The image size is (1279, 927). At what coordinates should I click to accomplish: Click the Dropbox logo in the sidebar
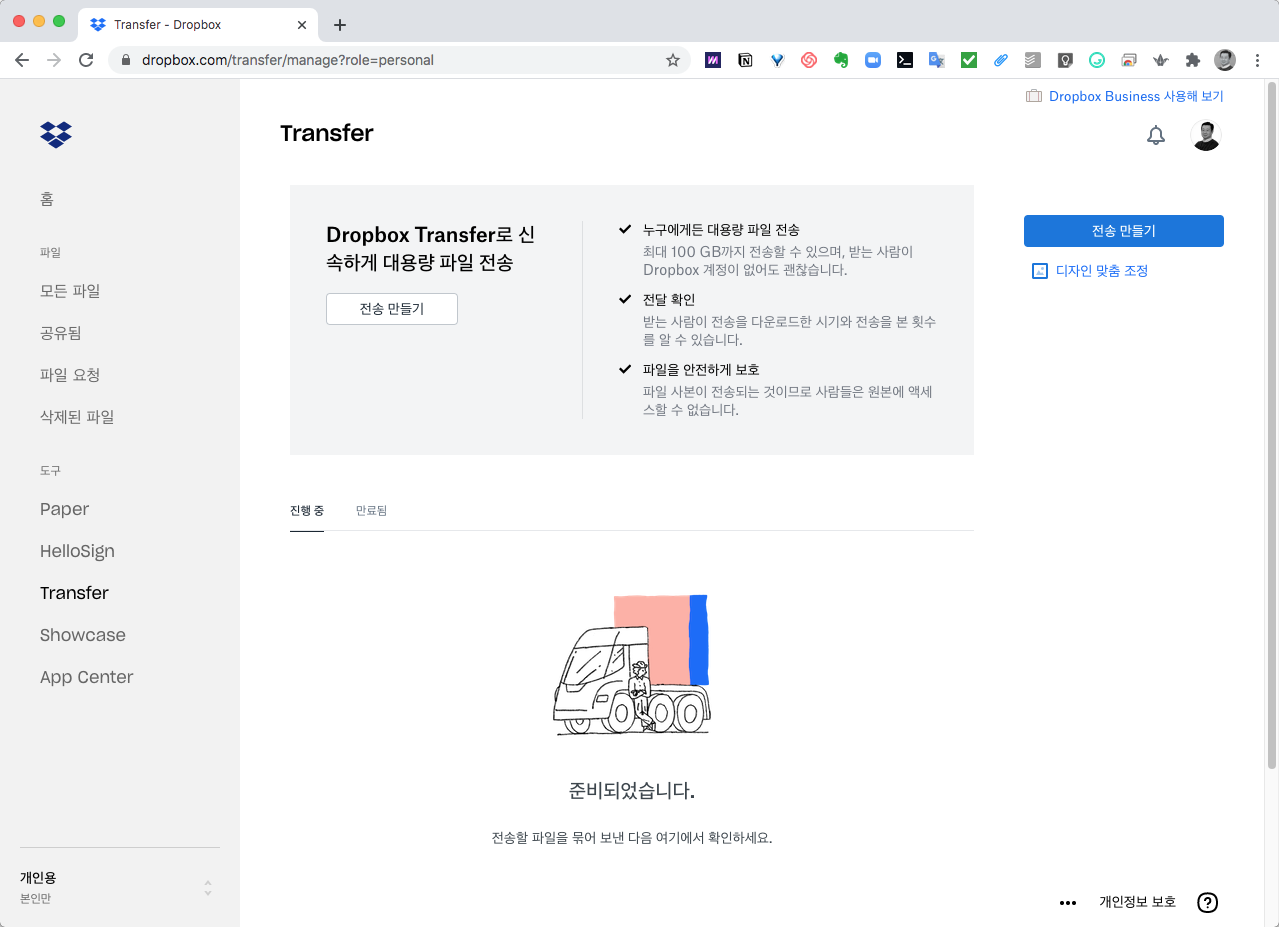pyautogui.click(x=56, y=134)
